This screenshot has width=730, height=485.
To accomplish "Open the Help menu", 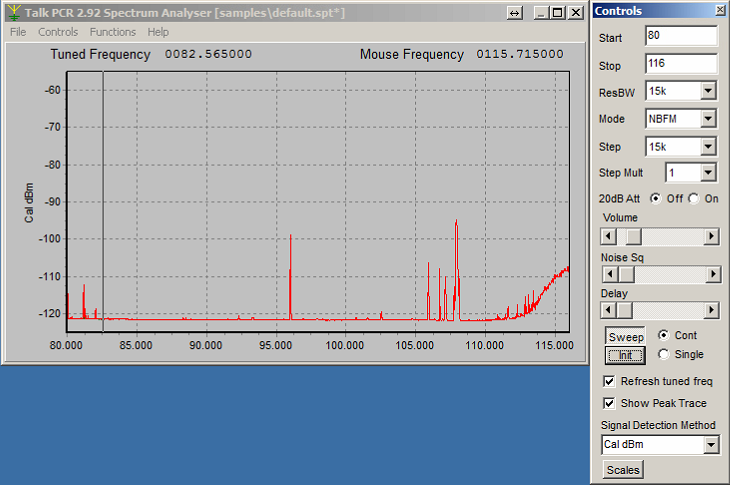I will (158, 32).
